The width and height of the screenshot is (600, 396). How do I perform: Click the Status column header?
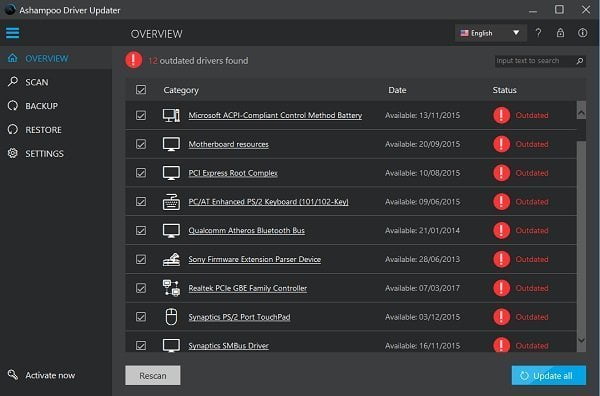coord(504,90)
